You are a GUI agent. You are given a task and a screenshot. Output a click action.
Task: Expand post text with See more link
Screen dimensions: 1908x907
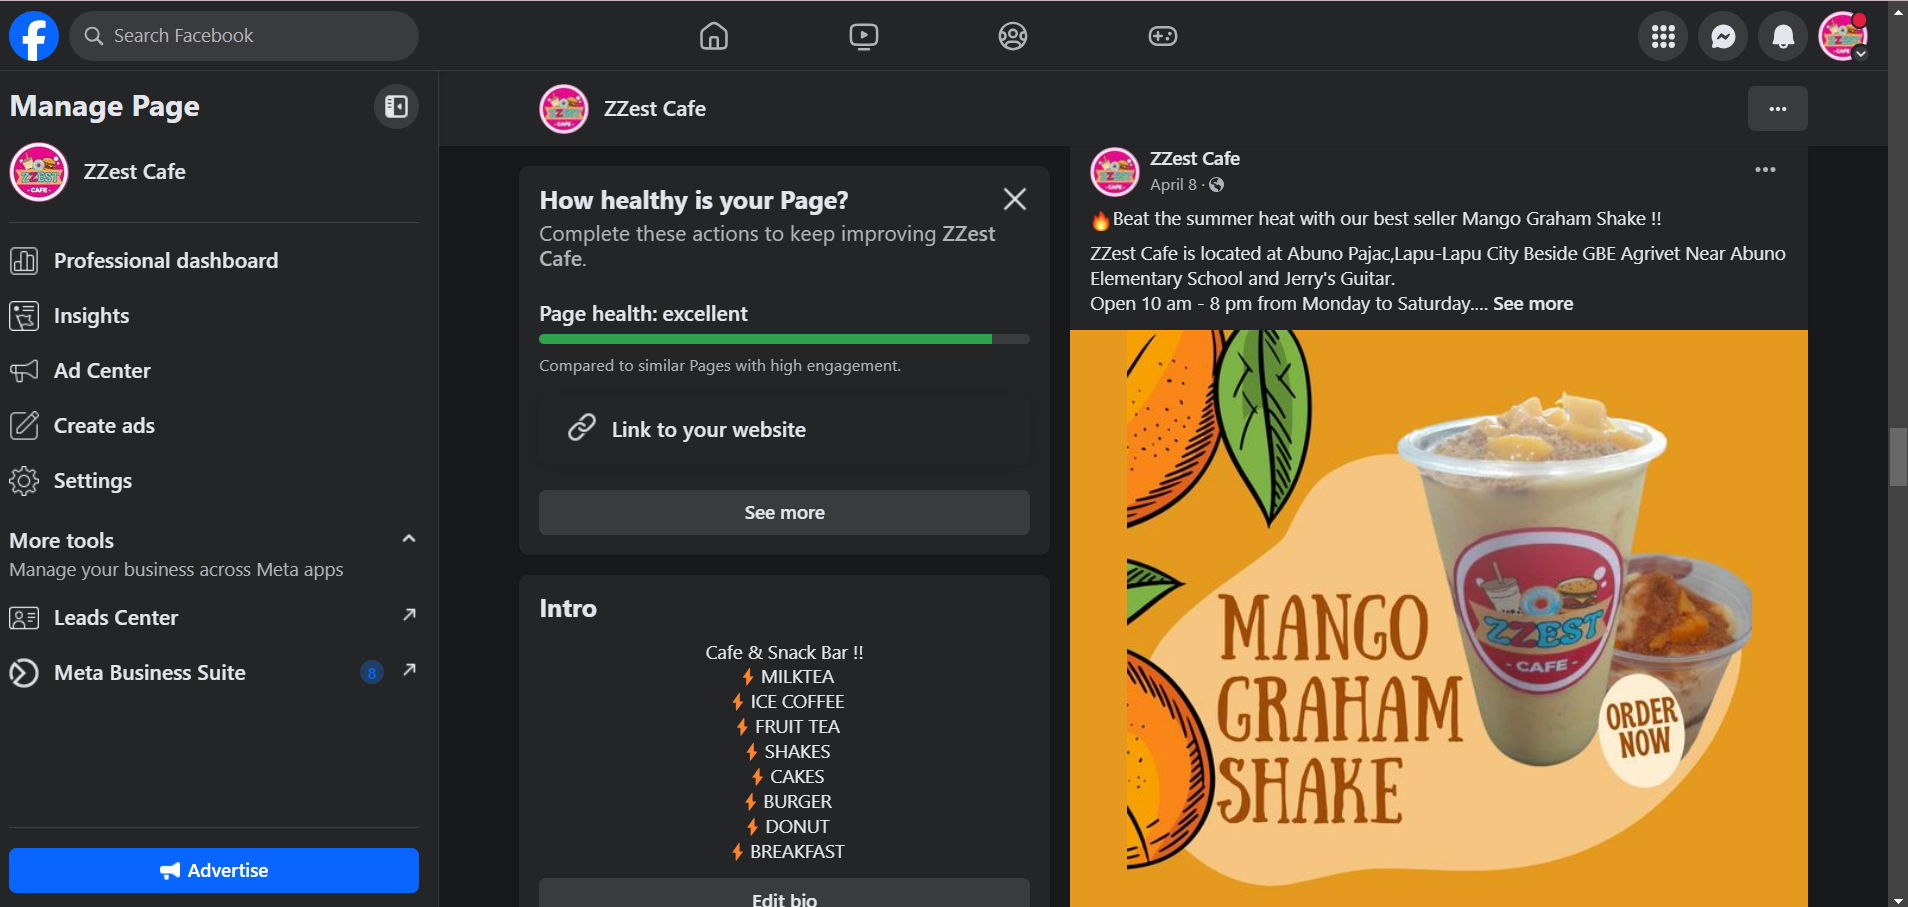(x=1533, y=304)
